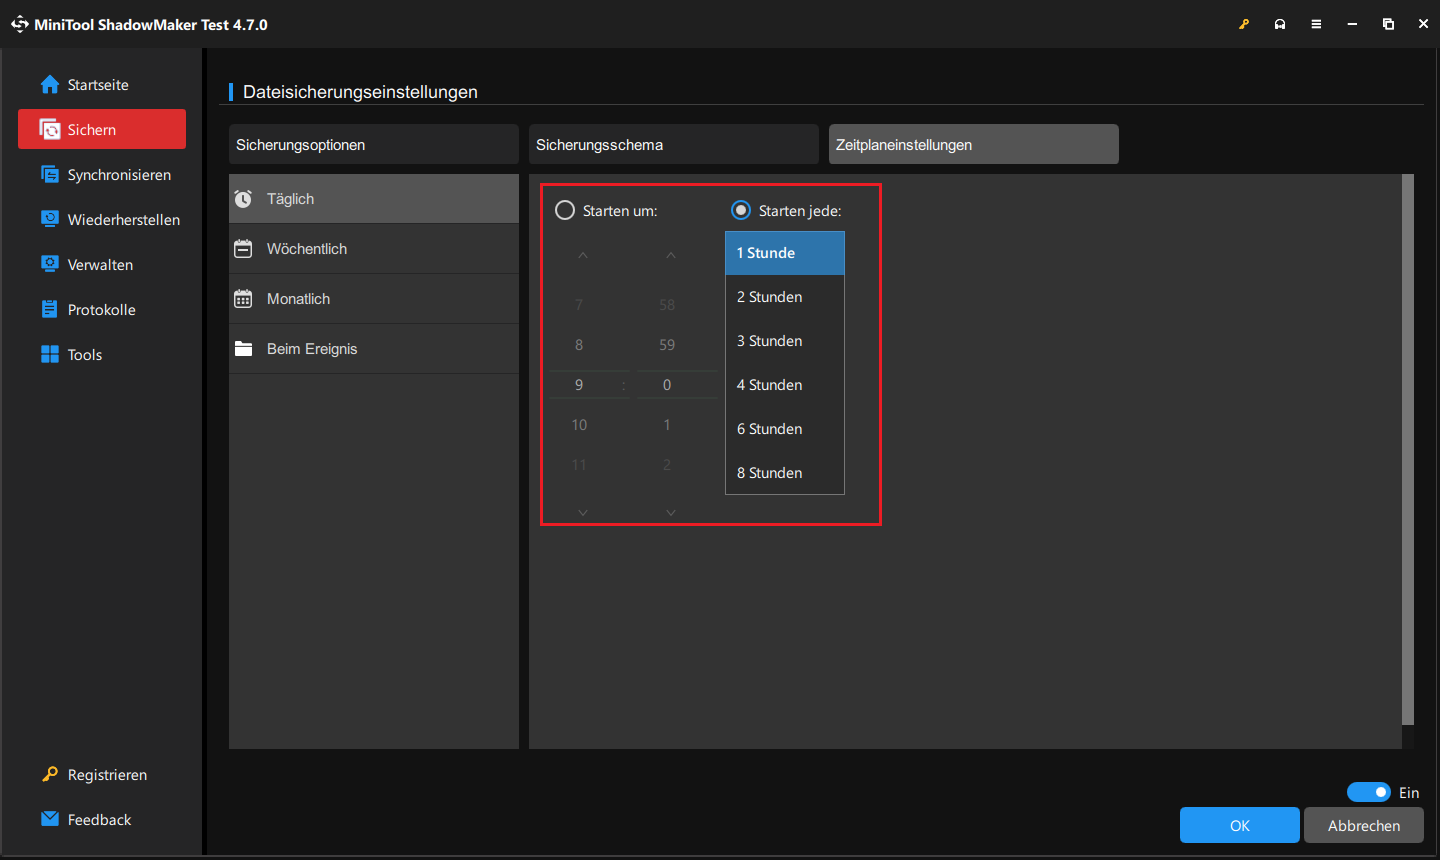The height and width of the screenshot is (860, 1440).
Task: Toggle the Ein schedule switch
Action: coord(1368,792)
